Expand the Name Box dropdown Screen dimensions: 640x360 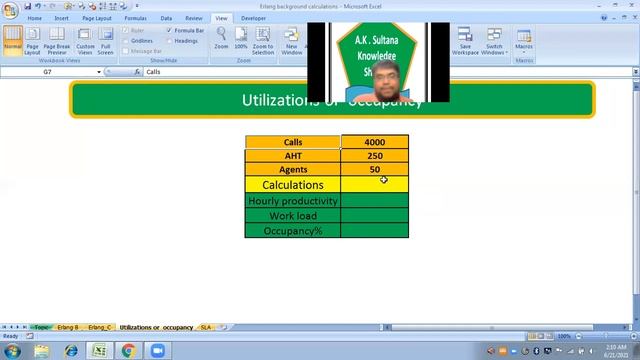click(99, 72)
